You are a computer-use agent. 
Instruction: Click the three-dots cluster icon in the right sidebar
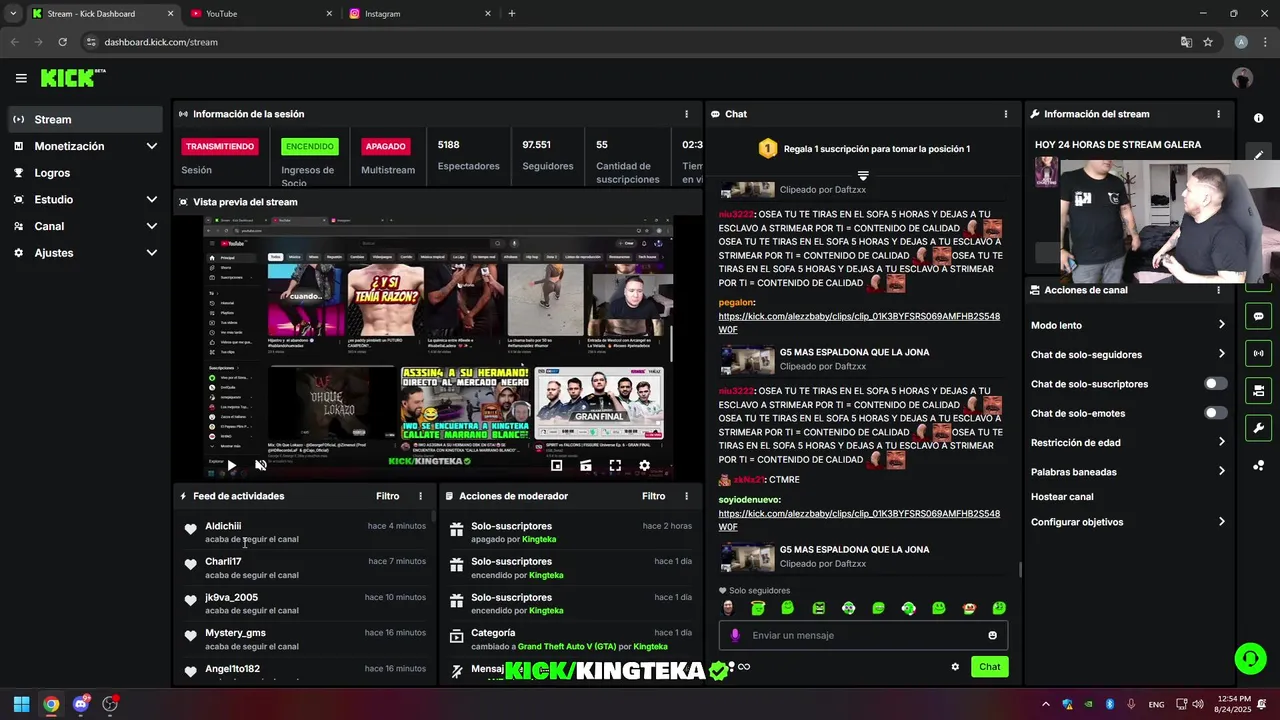(1258, 465)
